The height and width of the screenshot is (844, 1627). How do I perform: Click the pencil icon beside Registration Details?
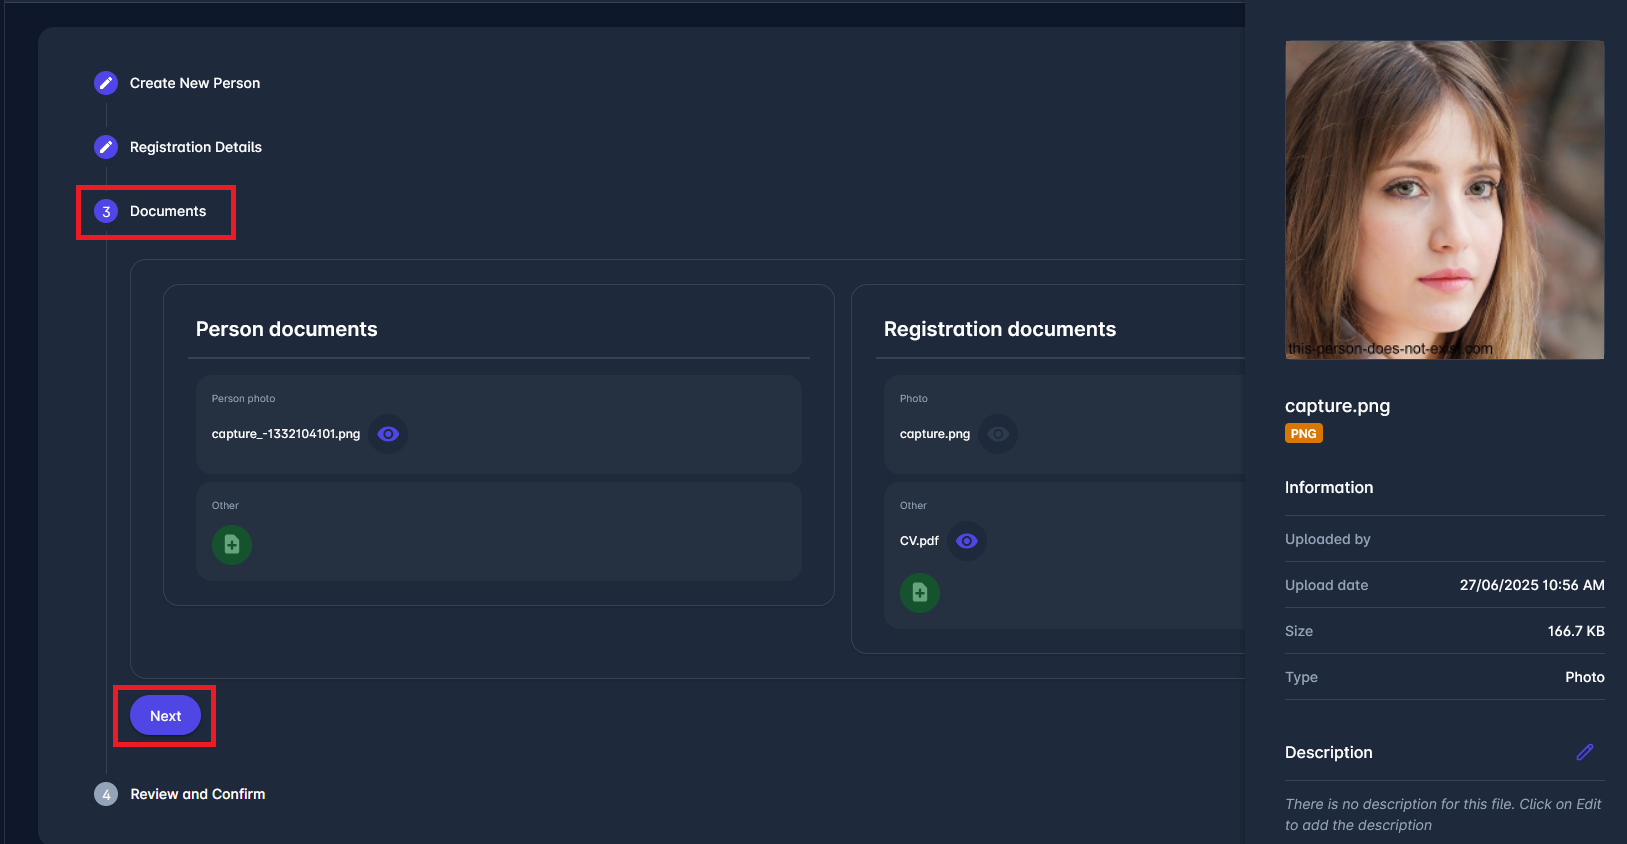(106, 147)
